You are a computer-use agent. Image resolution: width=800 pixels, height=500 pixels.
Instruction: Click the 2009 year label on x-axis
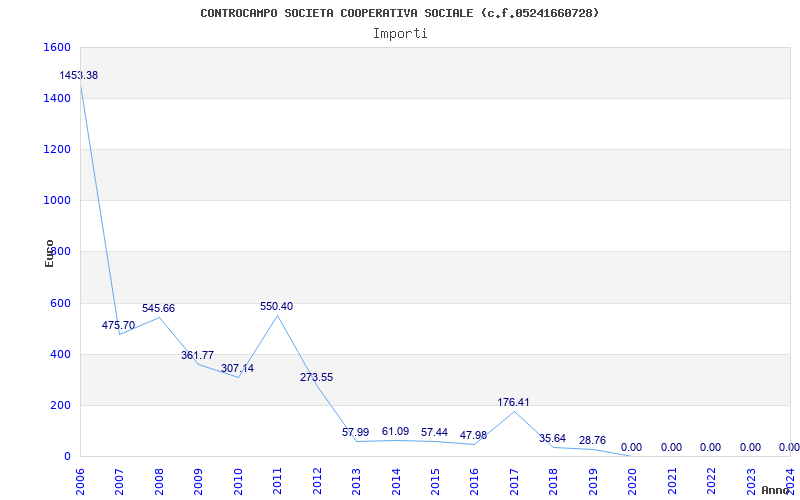tap(198, 482)
